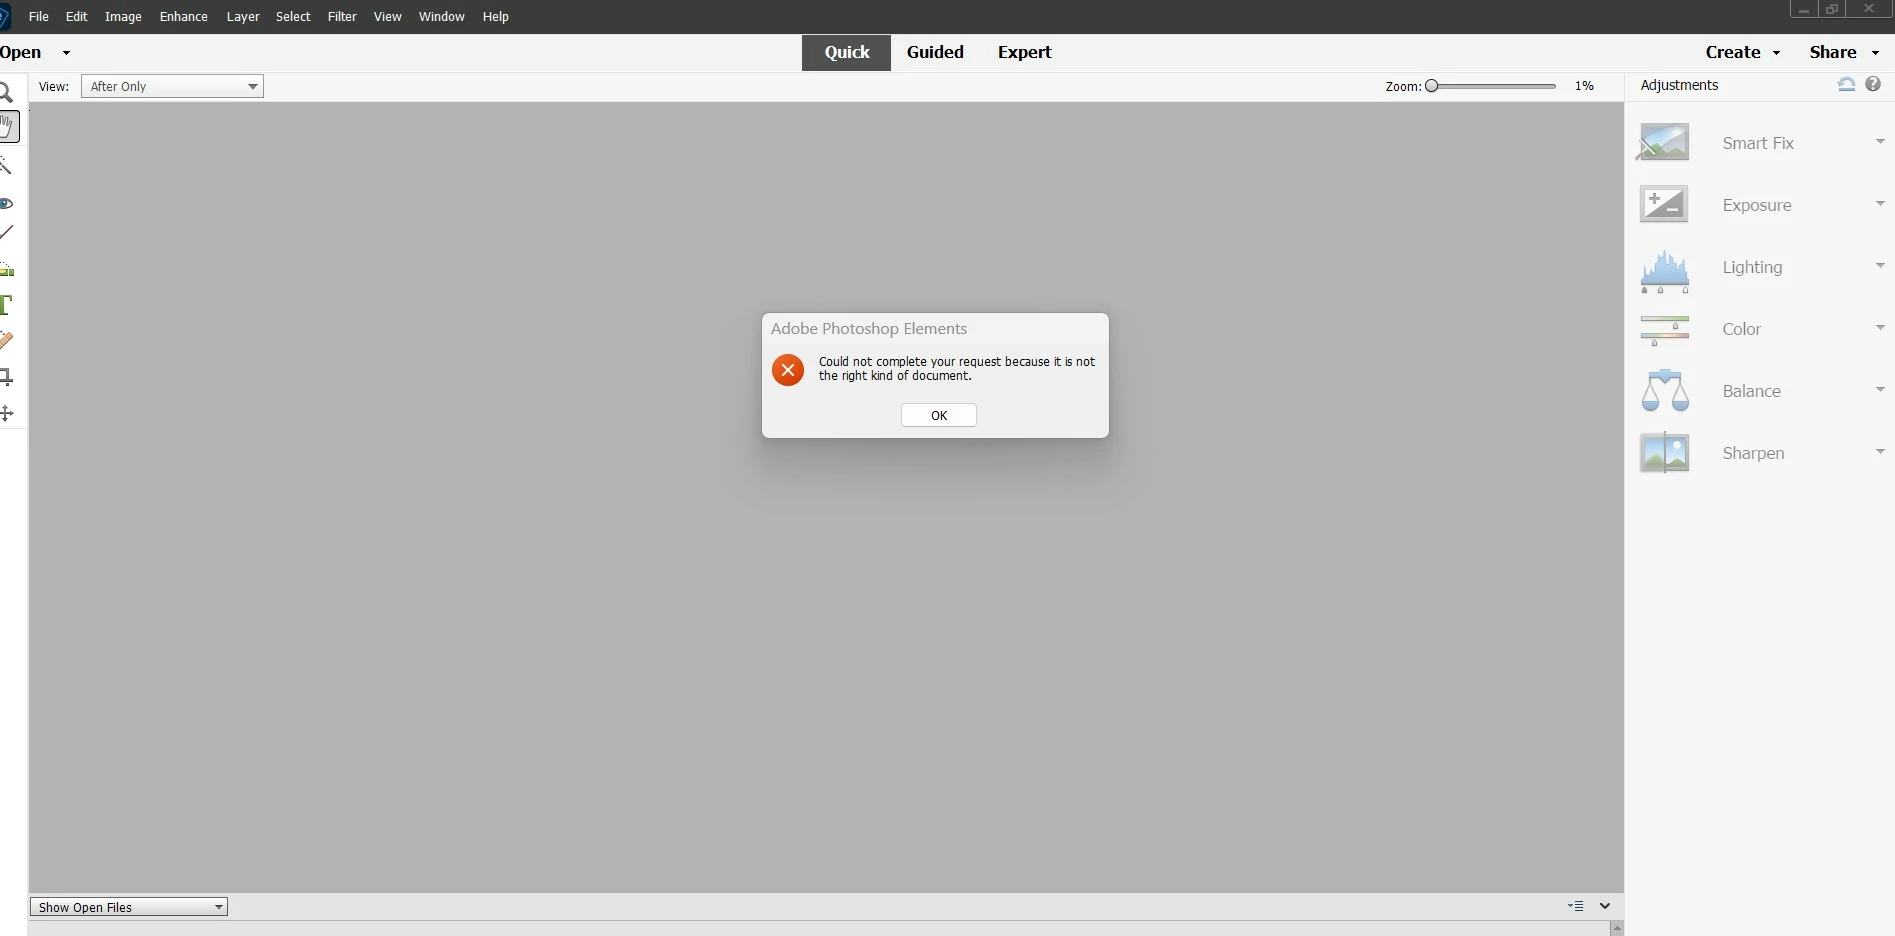This screenshot has width=1895, height=936.
Task: Restore down the application window
Action: [1832, 9]
